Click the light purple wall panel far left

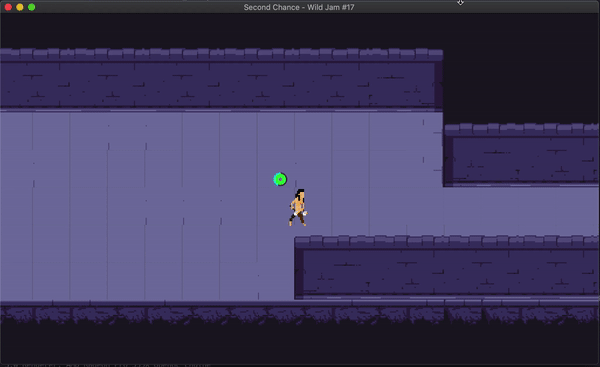tap(16, 207)
